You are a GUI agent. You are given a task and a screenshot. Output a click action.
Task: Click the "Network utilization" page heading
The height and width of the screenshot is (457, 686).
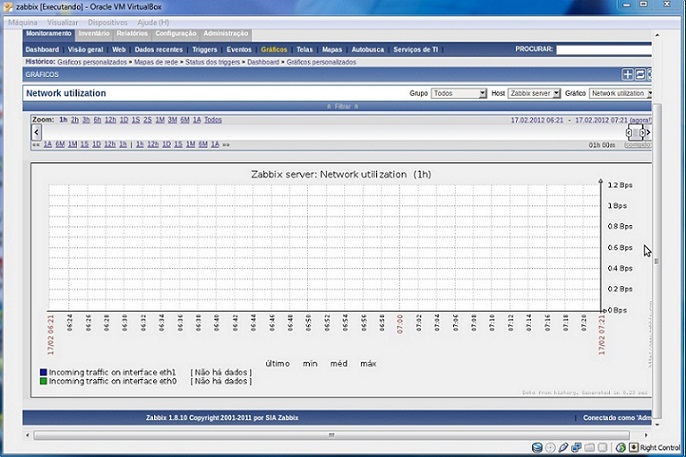[x=66, y=93]
